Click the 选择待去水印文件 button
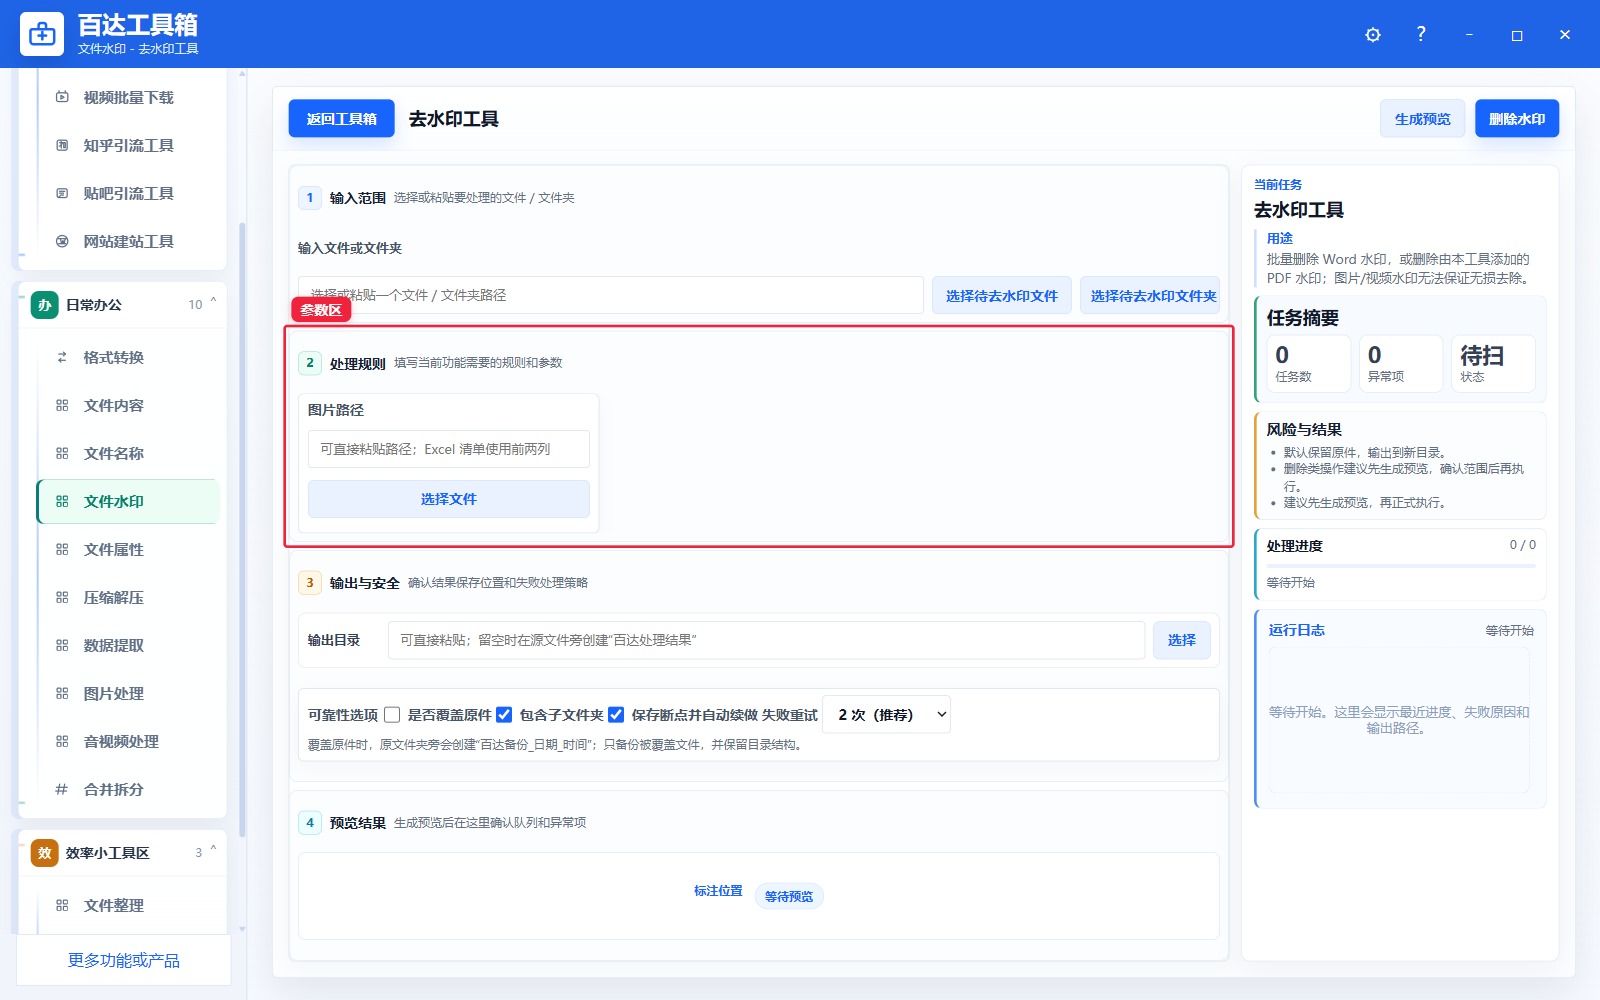 tap(1002, 295)
